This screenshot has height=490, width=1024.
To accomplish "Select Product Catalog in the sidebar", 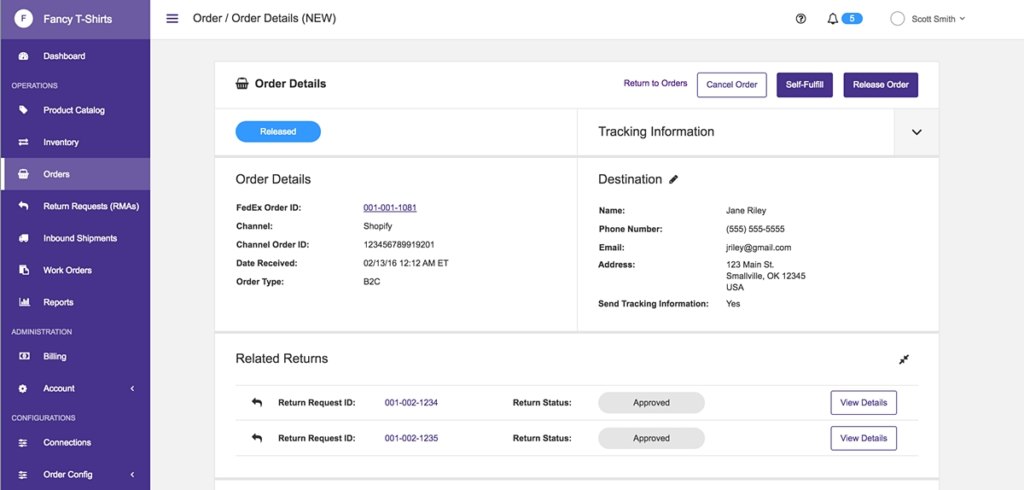I will (x=73, y=110).
